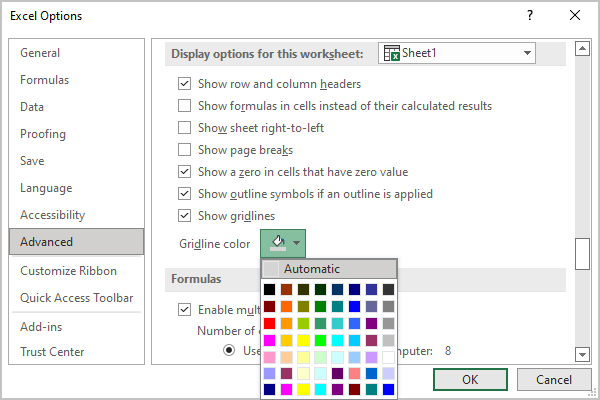Image resolution: width=600 pixels, height=400 pixels.
Task: Choose the sea green swatch
Action: coord(320,323)
